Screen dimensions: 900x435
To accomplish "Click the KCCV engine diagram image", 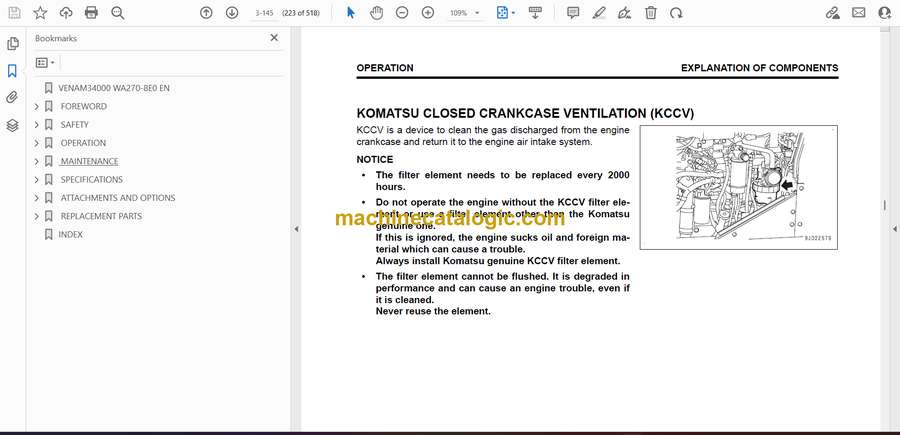I will pos(739,187).
